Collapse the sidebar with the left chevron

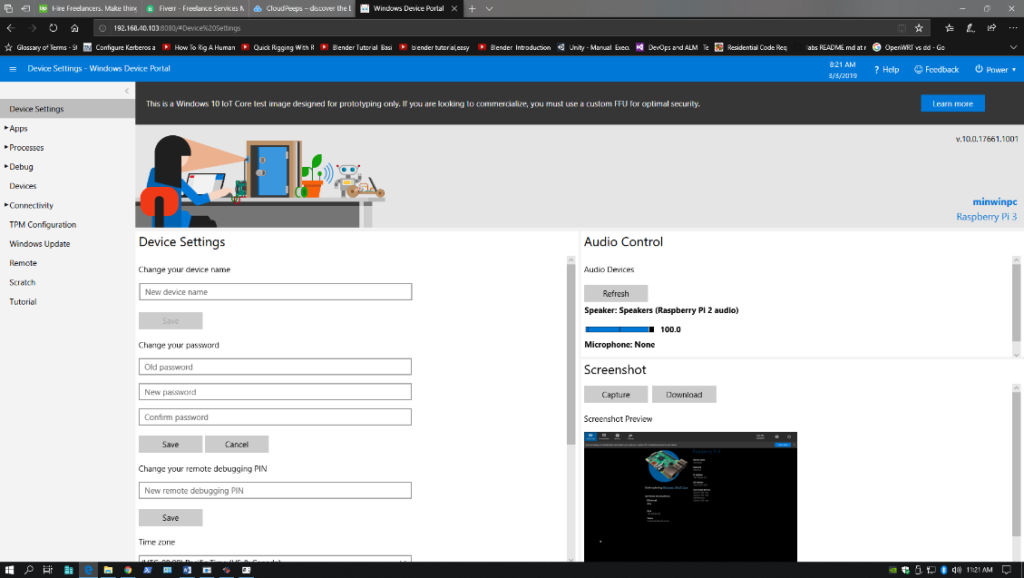(127, 90)
